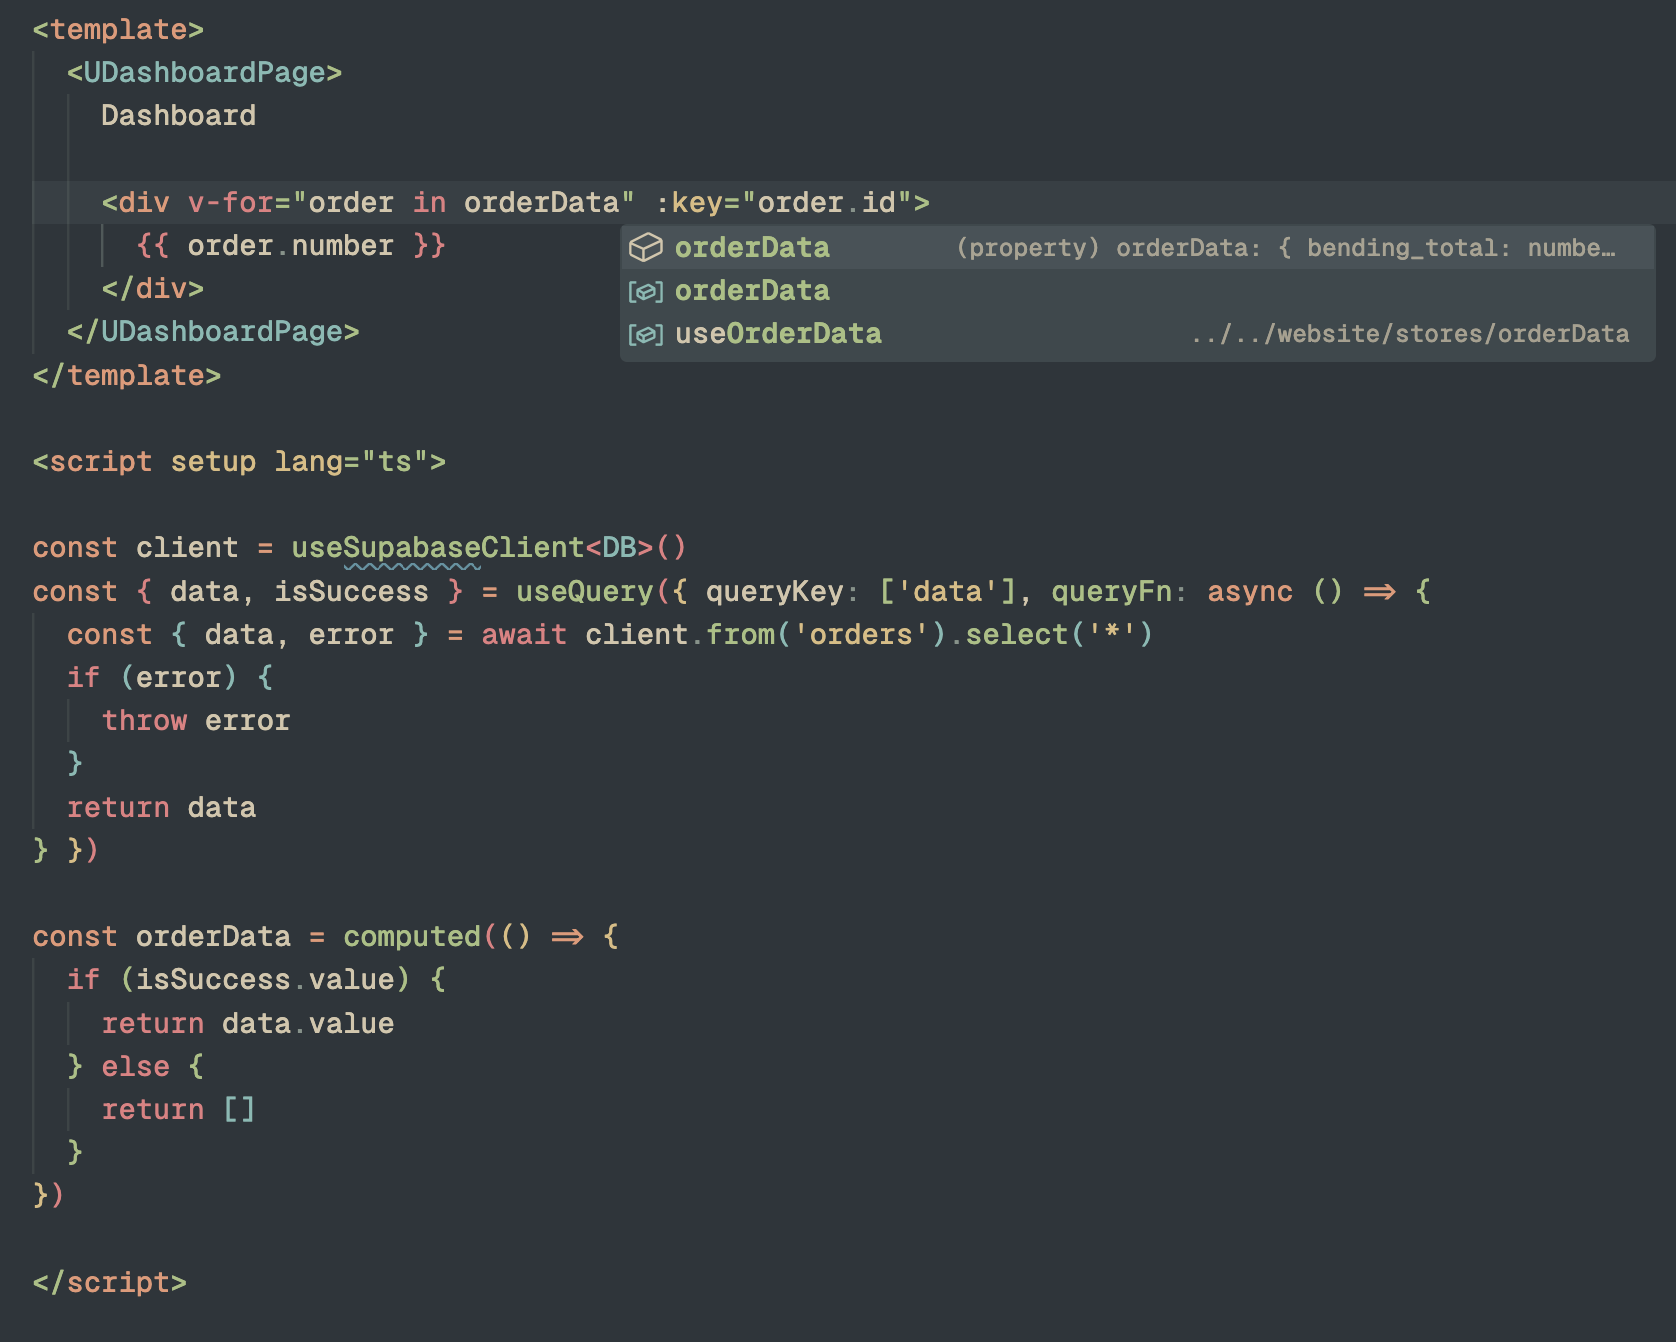The width and height of the screenshot is (1676, 1342).
Task: Click ':key' attribute in the div tag
Action: click(688, 203)
